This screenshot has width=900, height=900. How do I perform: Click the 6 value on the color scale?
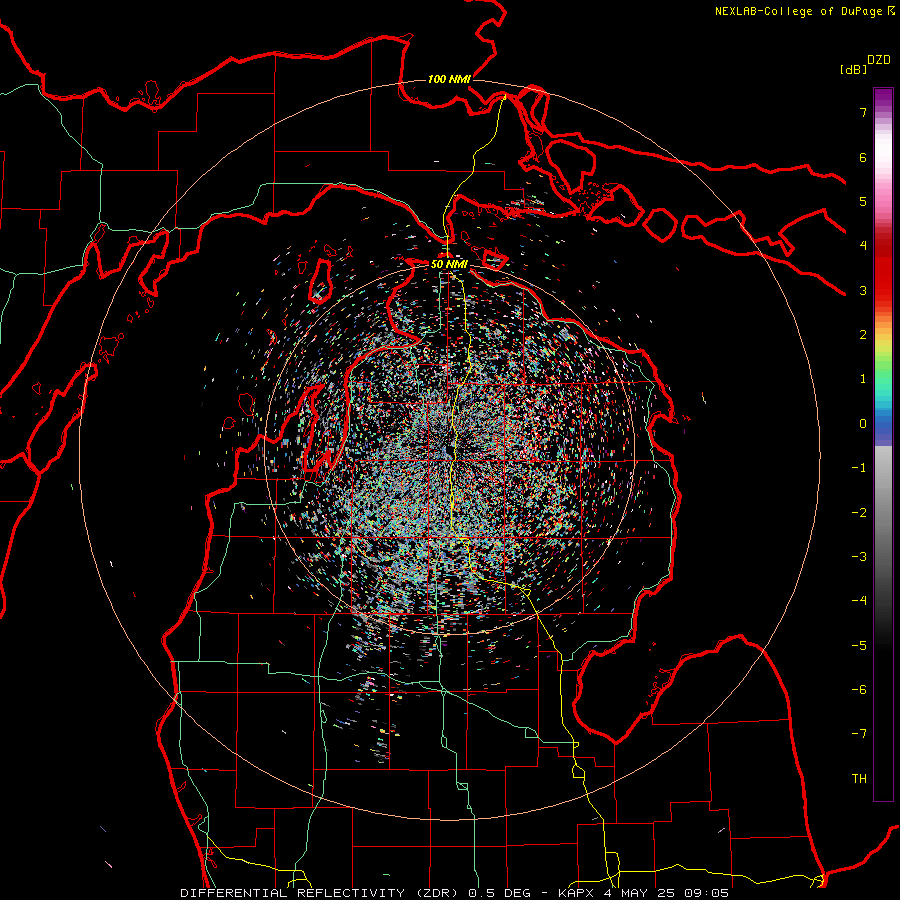click(863, 157)
